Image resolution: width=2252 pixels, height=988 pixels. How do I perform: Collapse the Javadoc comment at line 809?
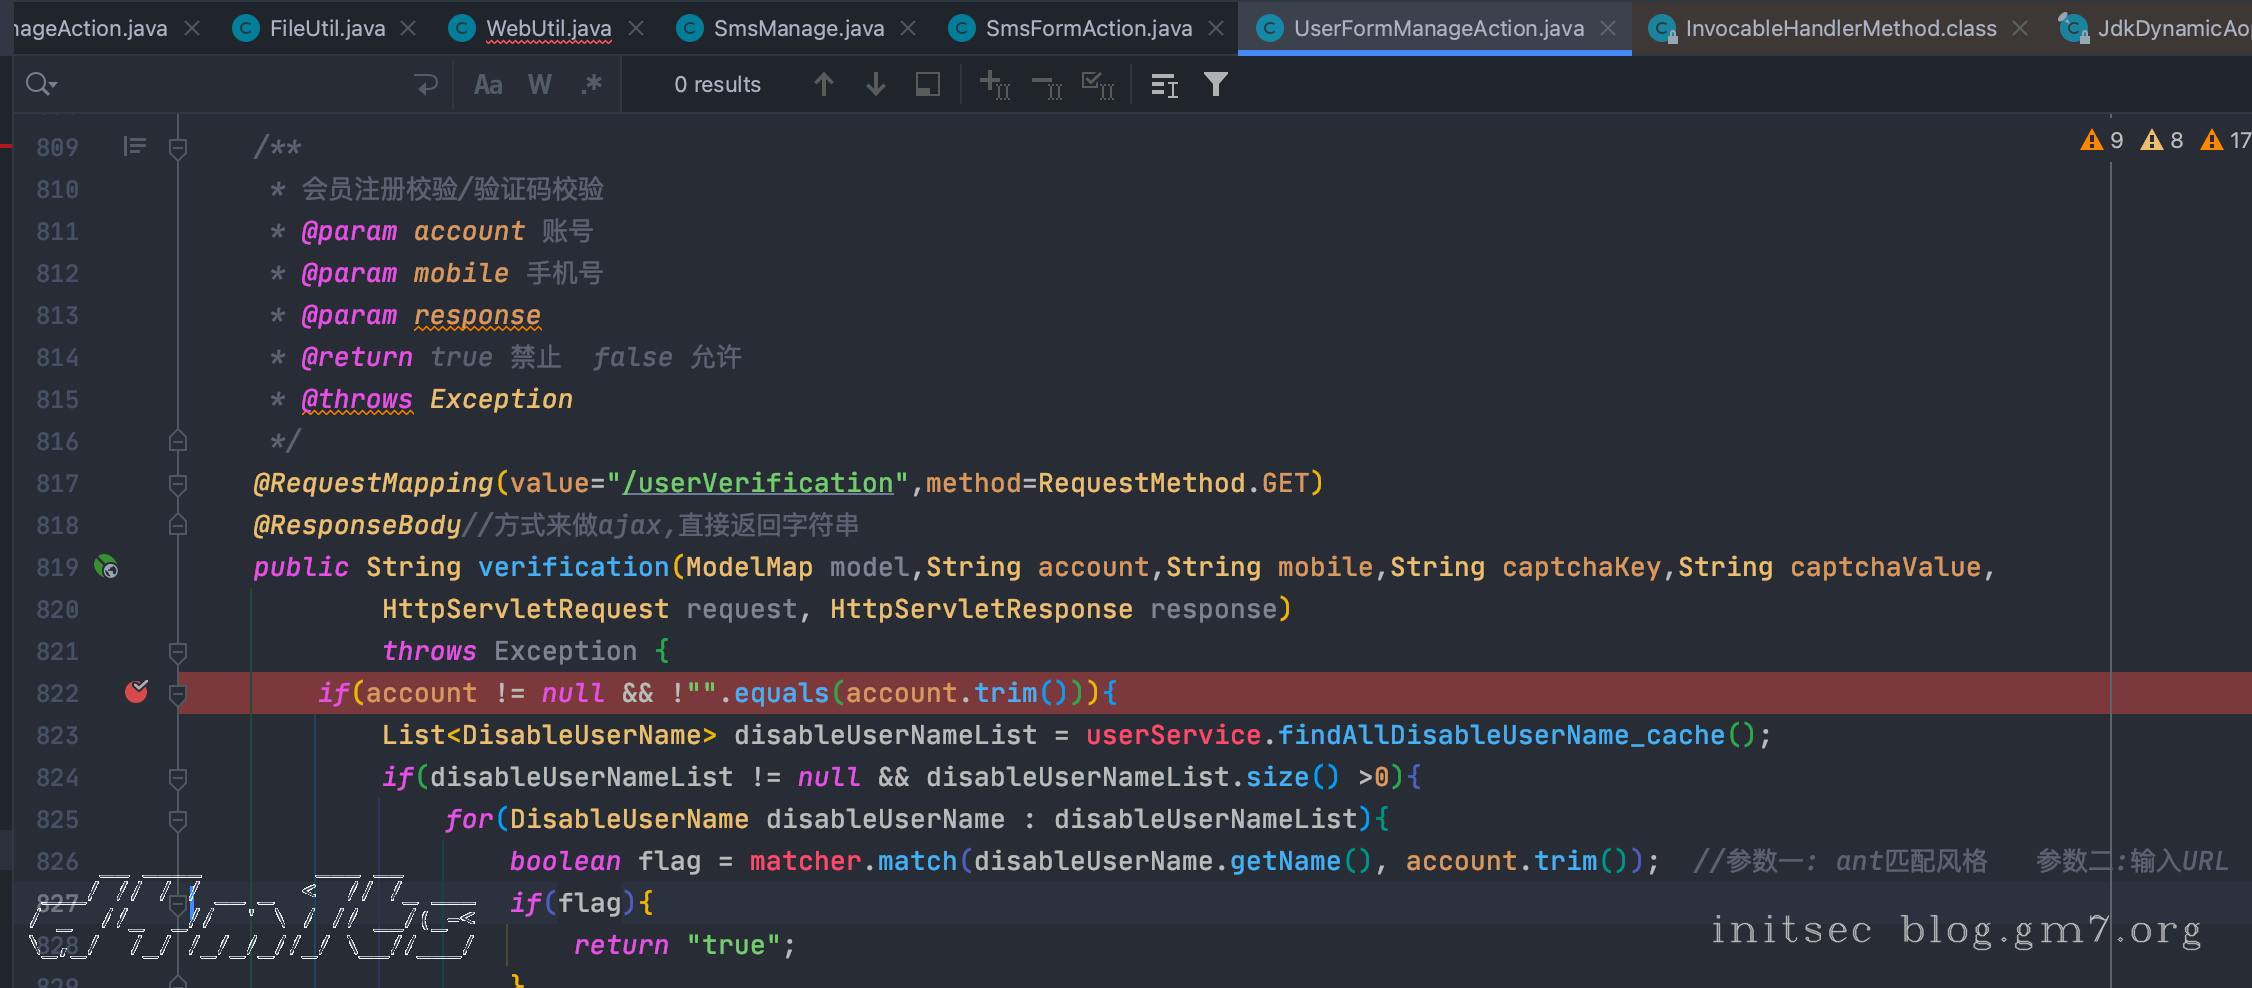(178, 148)
